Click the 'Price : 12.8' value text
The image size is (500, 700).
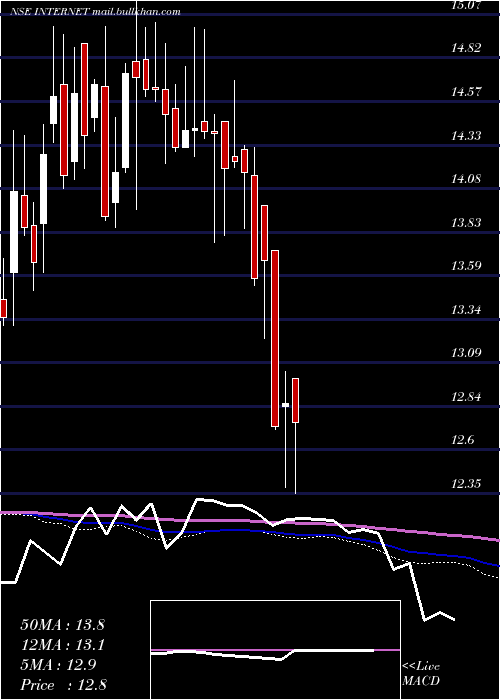pyautogui.click(x=63, y=685)
